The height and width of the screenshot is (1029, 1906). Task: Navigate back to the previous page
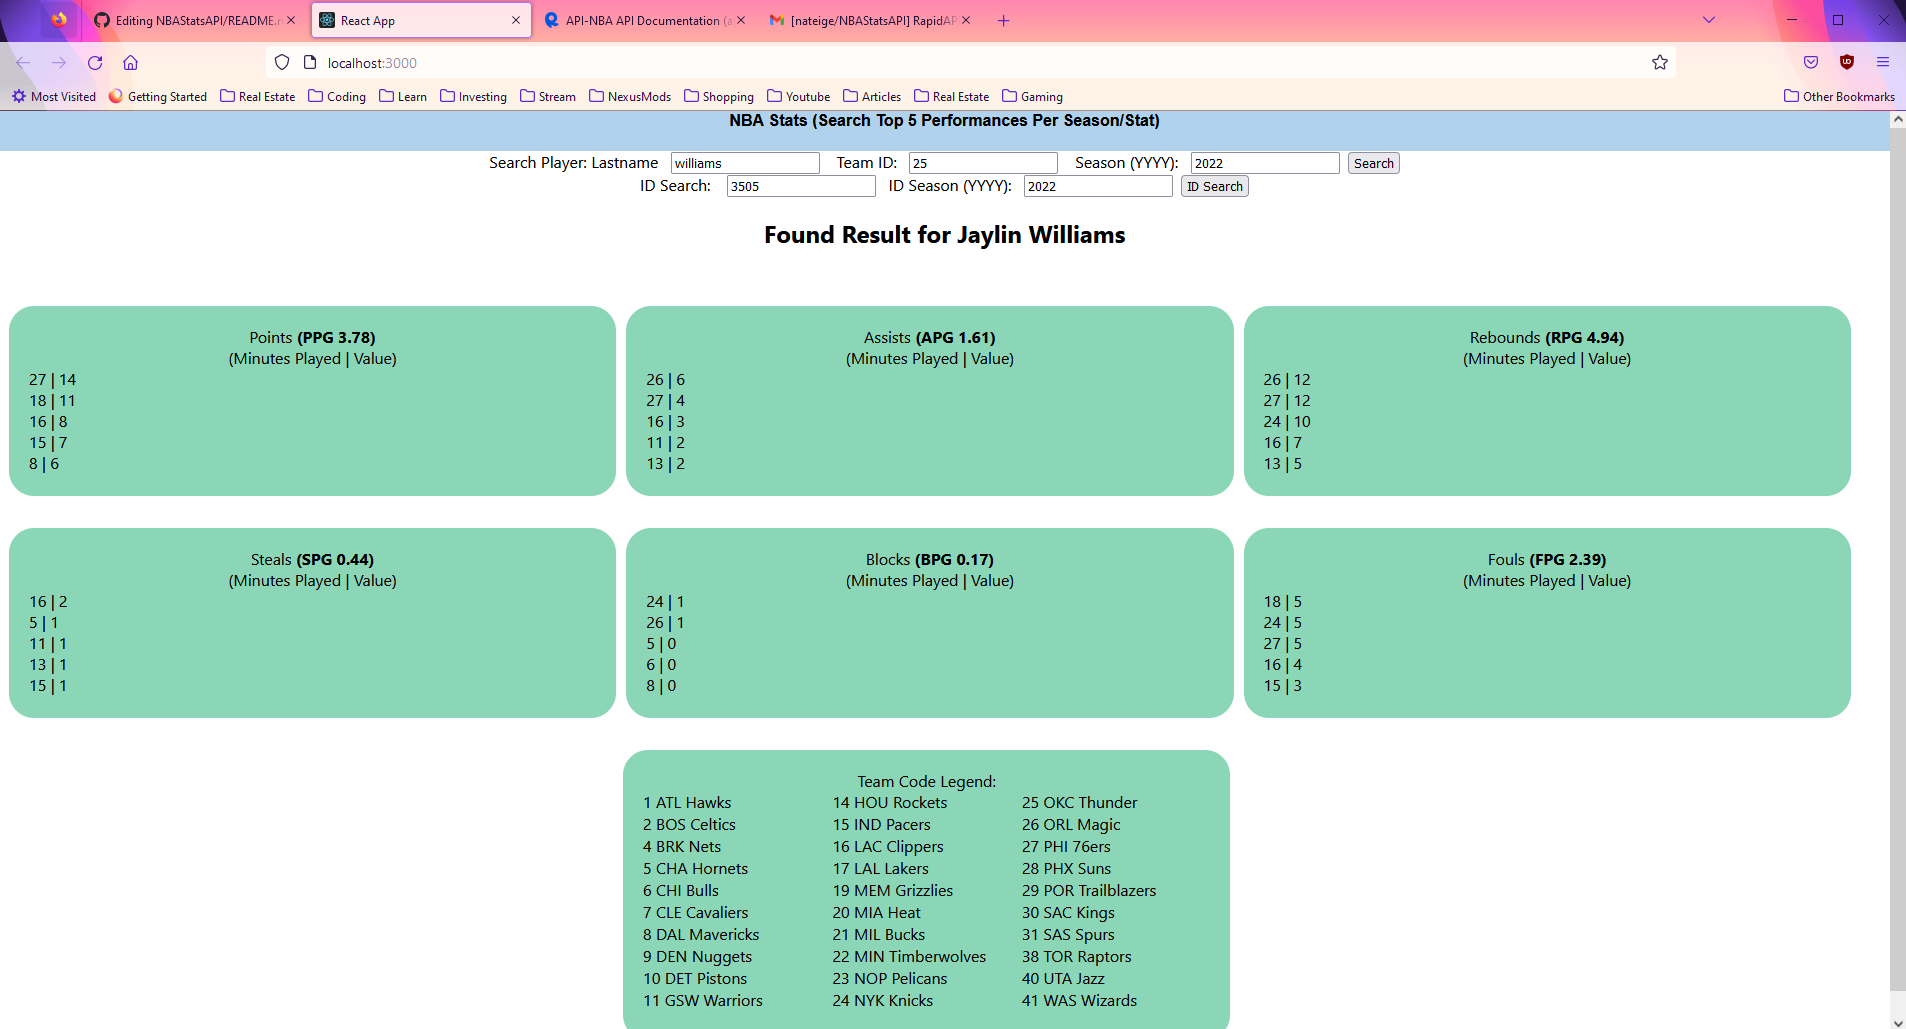[x=23, y=62]
